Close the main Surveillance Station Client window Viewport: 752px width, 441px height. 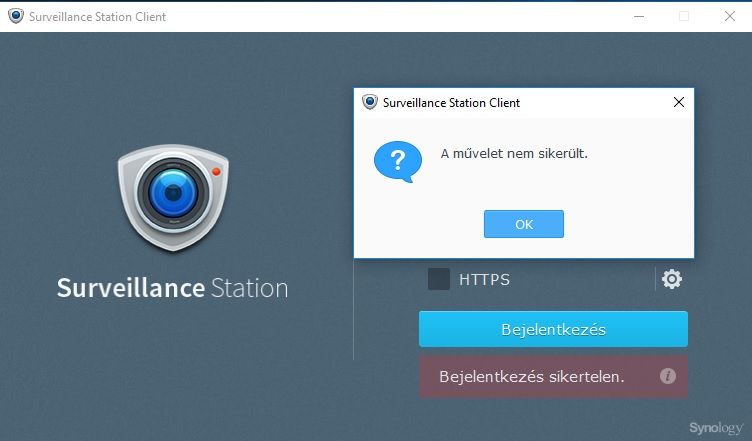tap(729, 16)
